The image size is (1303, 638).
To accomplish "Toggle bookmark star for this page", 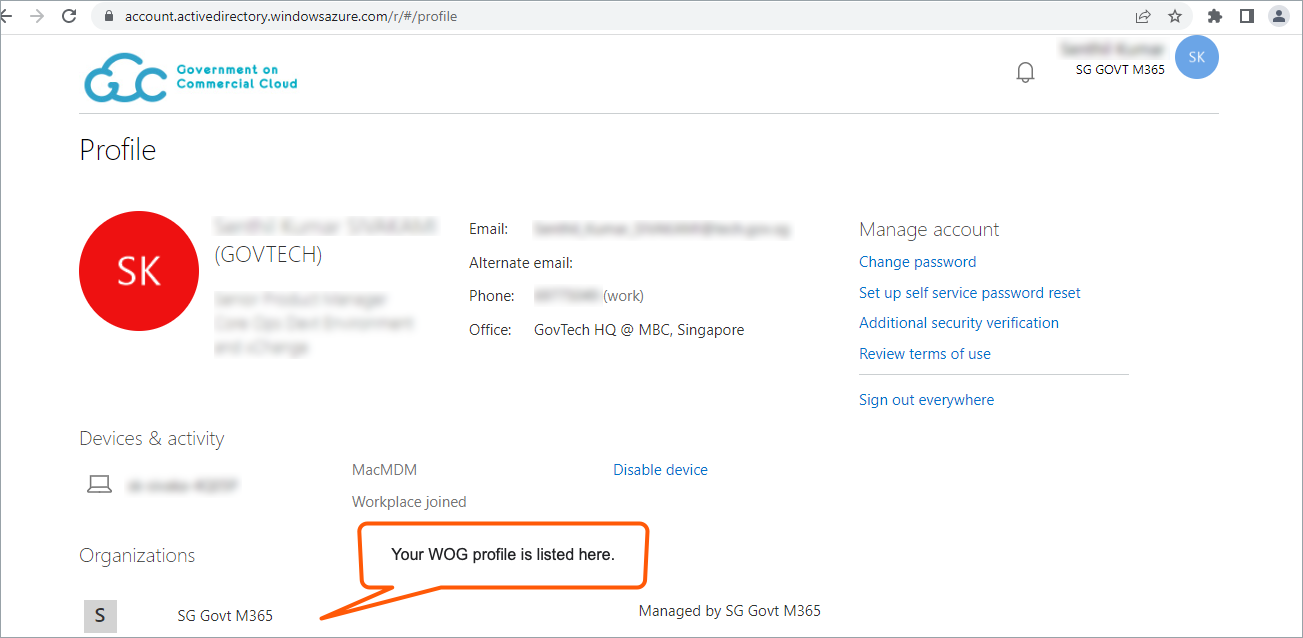I will click(x=1175, y=16).
